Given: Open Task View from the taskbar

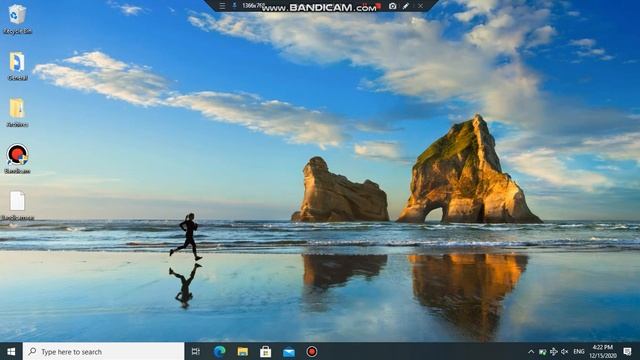Looking at the screenshot, I should click(x=196, y=351).
